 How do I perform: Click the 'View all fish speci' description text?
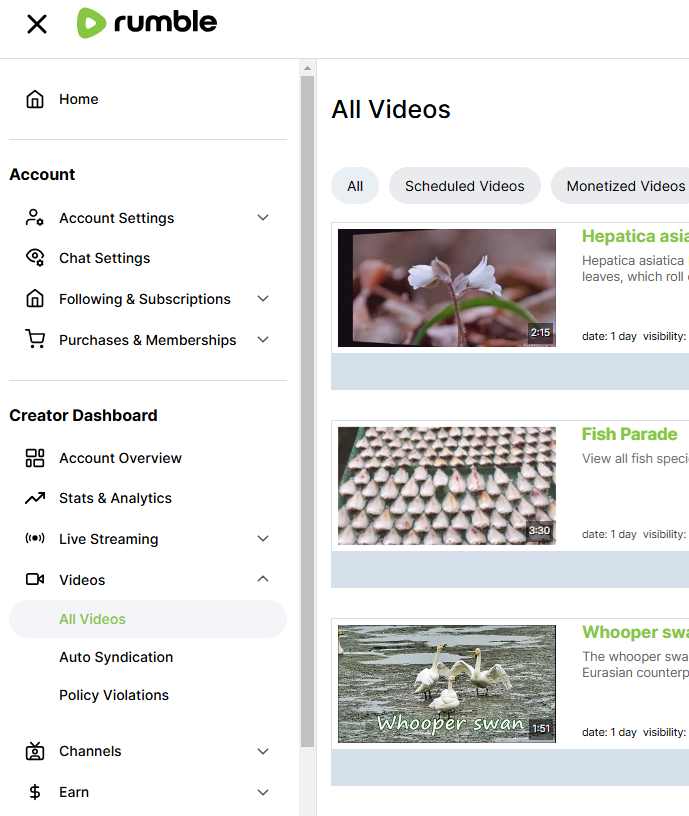[635, 458]
